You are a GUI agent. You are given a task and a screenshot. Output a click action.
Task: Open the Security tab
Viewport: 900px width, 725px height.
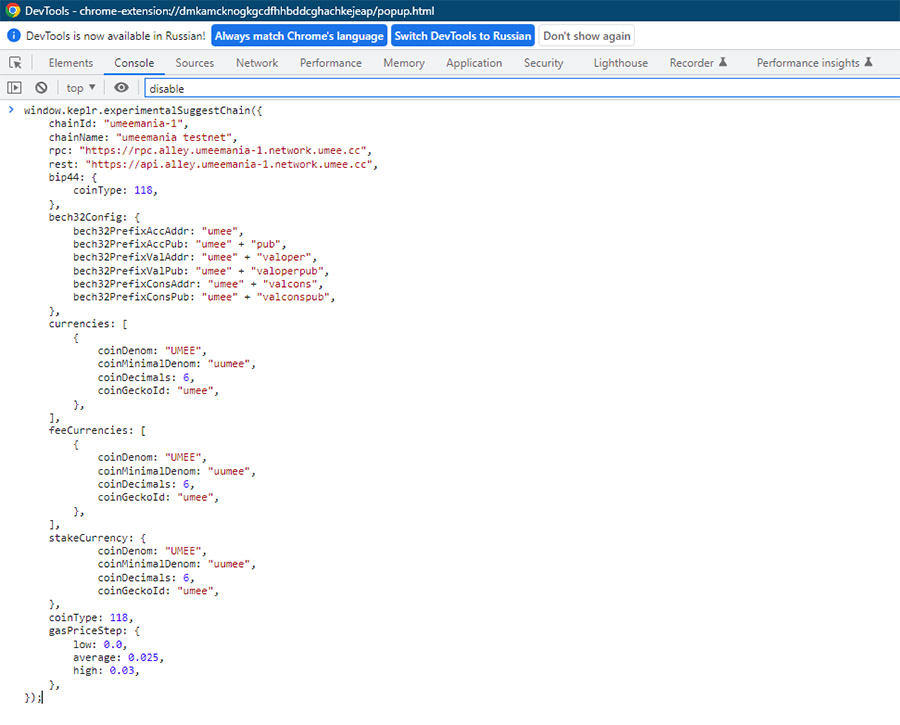(x=543, y=63)
